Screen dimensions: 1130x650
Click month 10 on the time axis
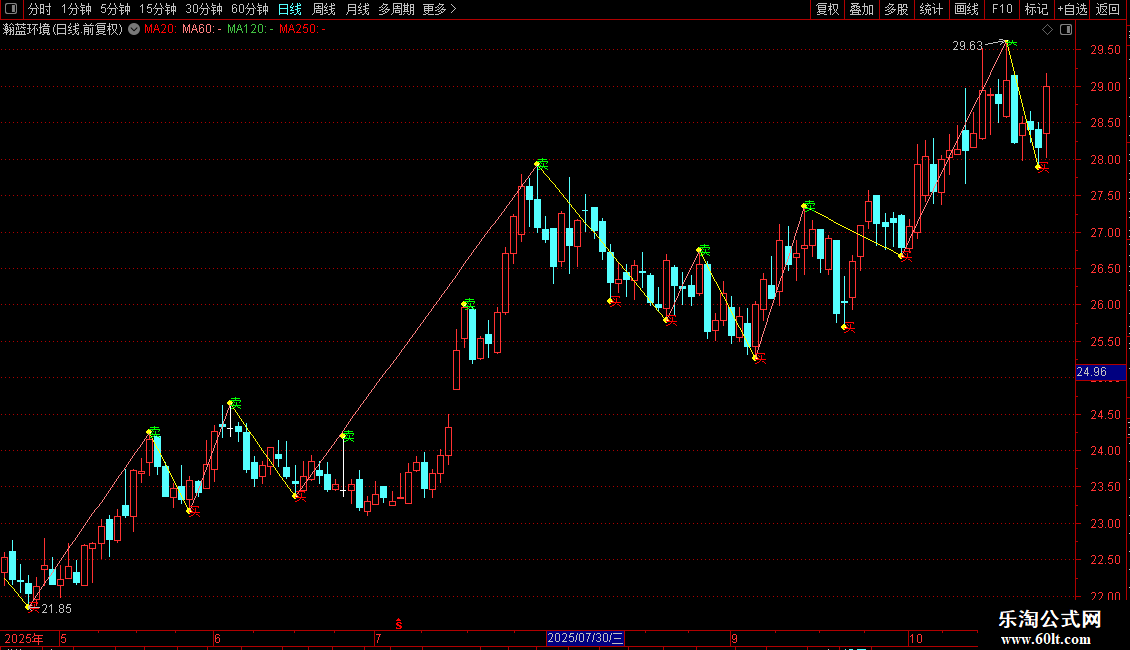[x=915, y=638]
